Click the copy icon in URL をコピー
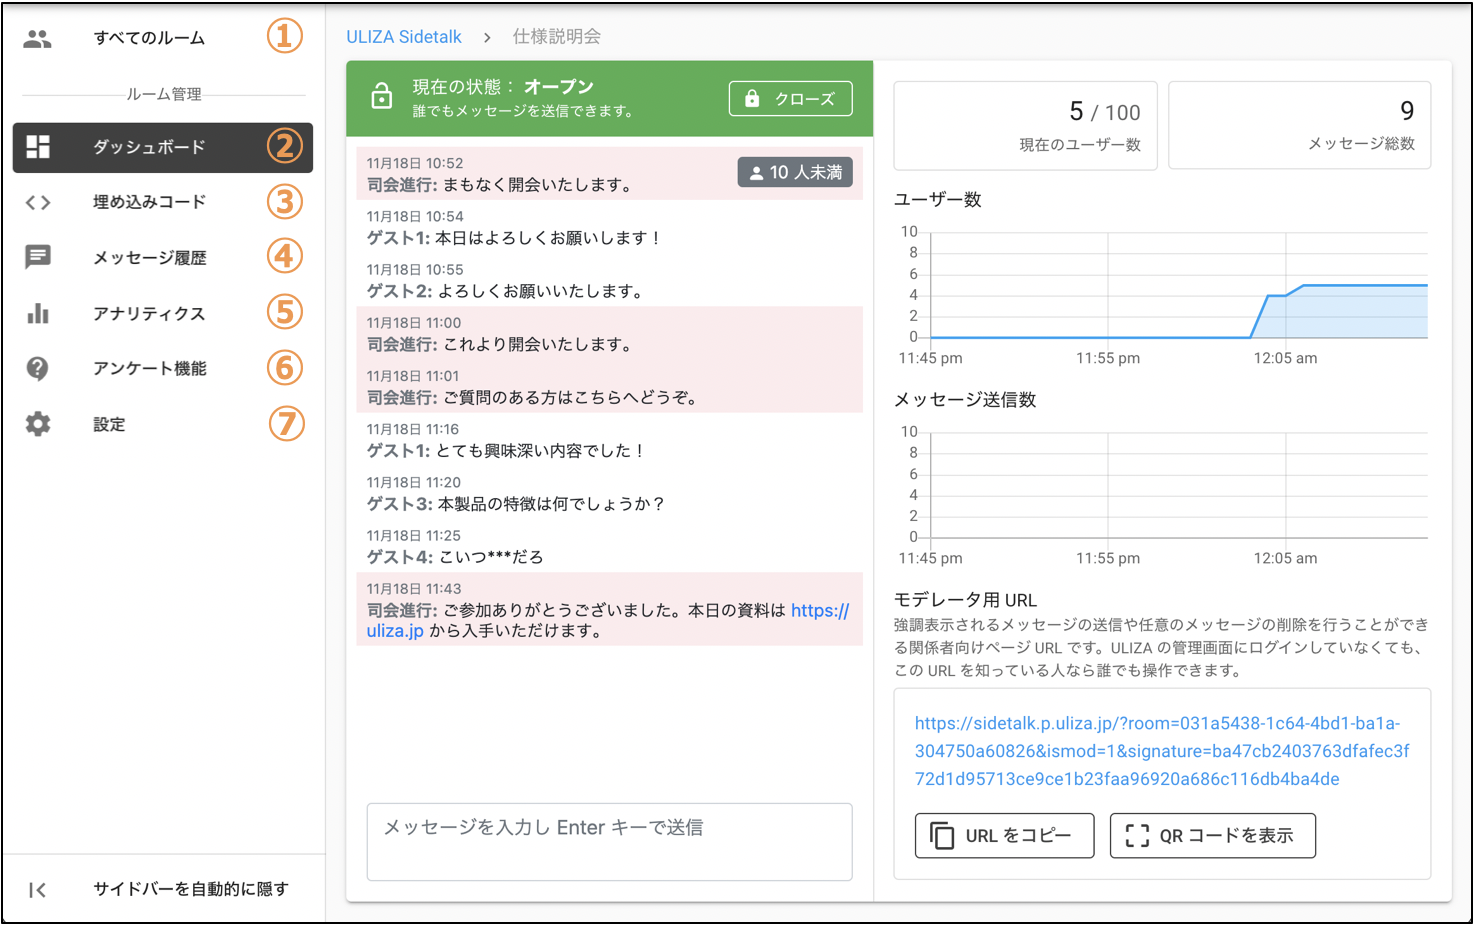The image size is (1476, 926). [942, 836]
